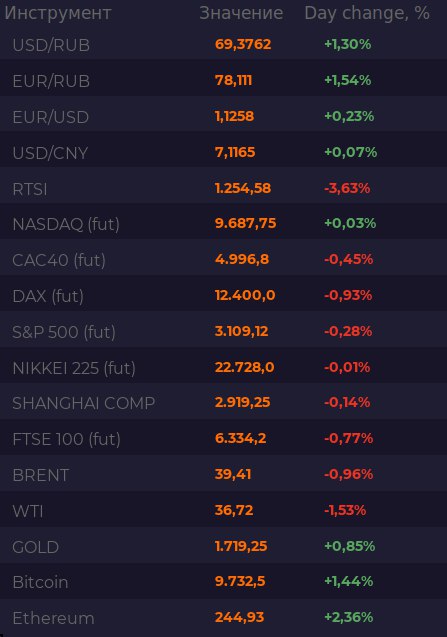This screenshot has width=447, height=637.
Task: Click the Инструмент column header
Action: tap(58, 13)
